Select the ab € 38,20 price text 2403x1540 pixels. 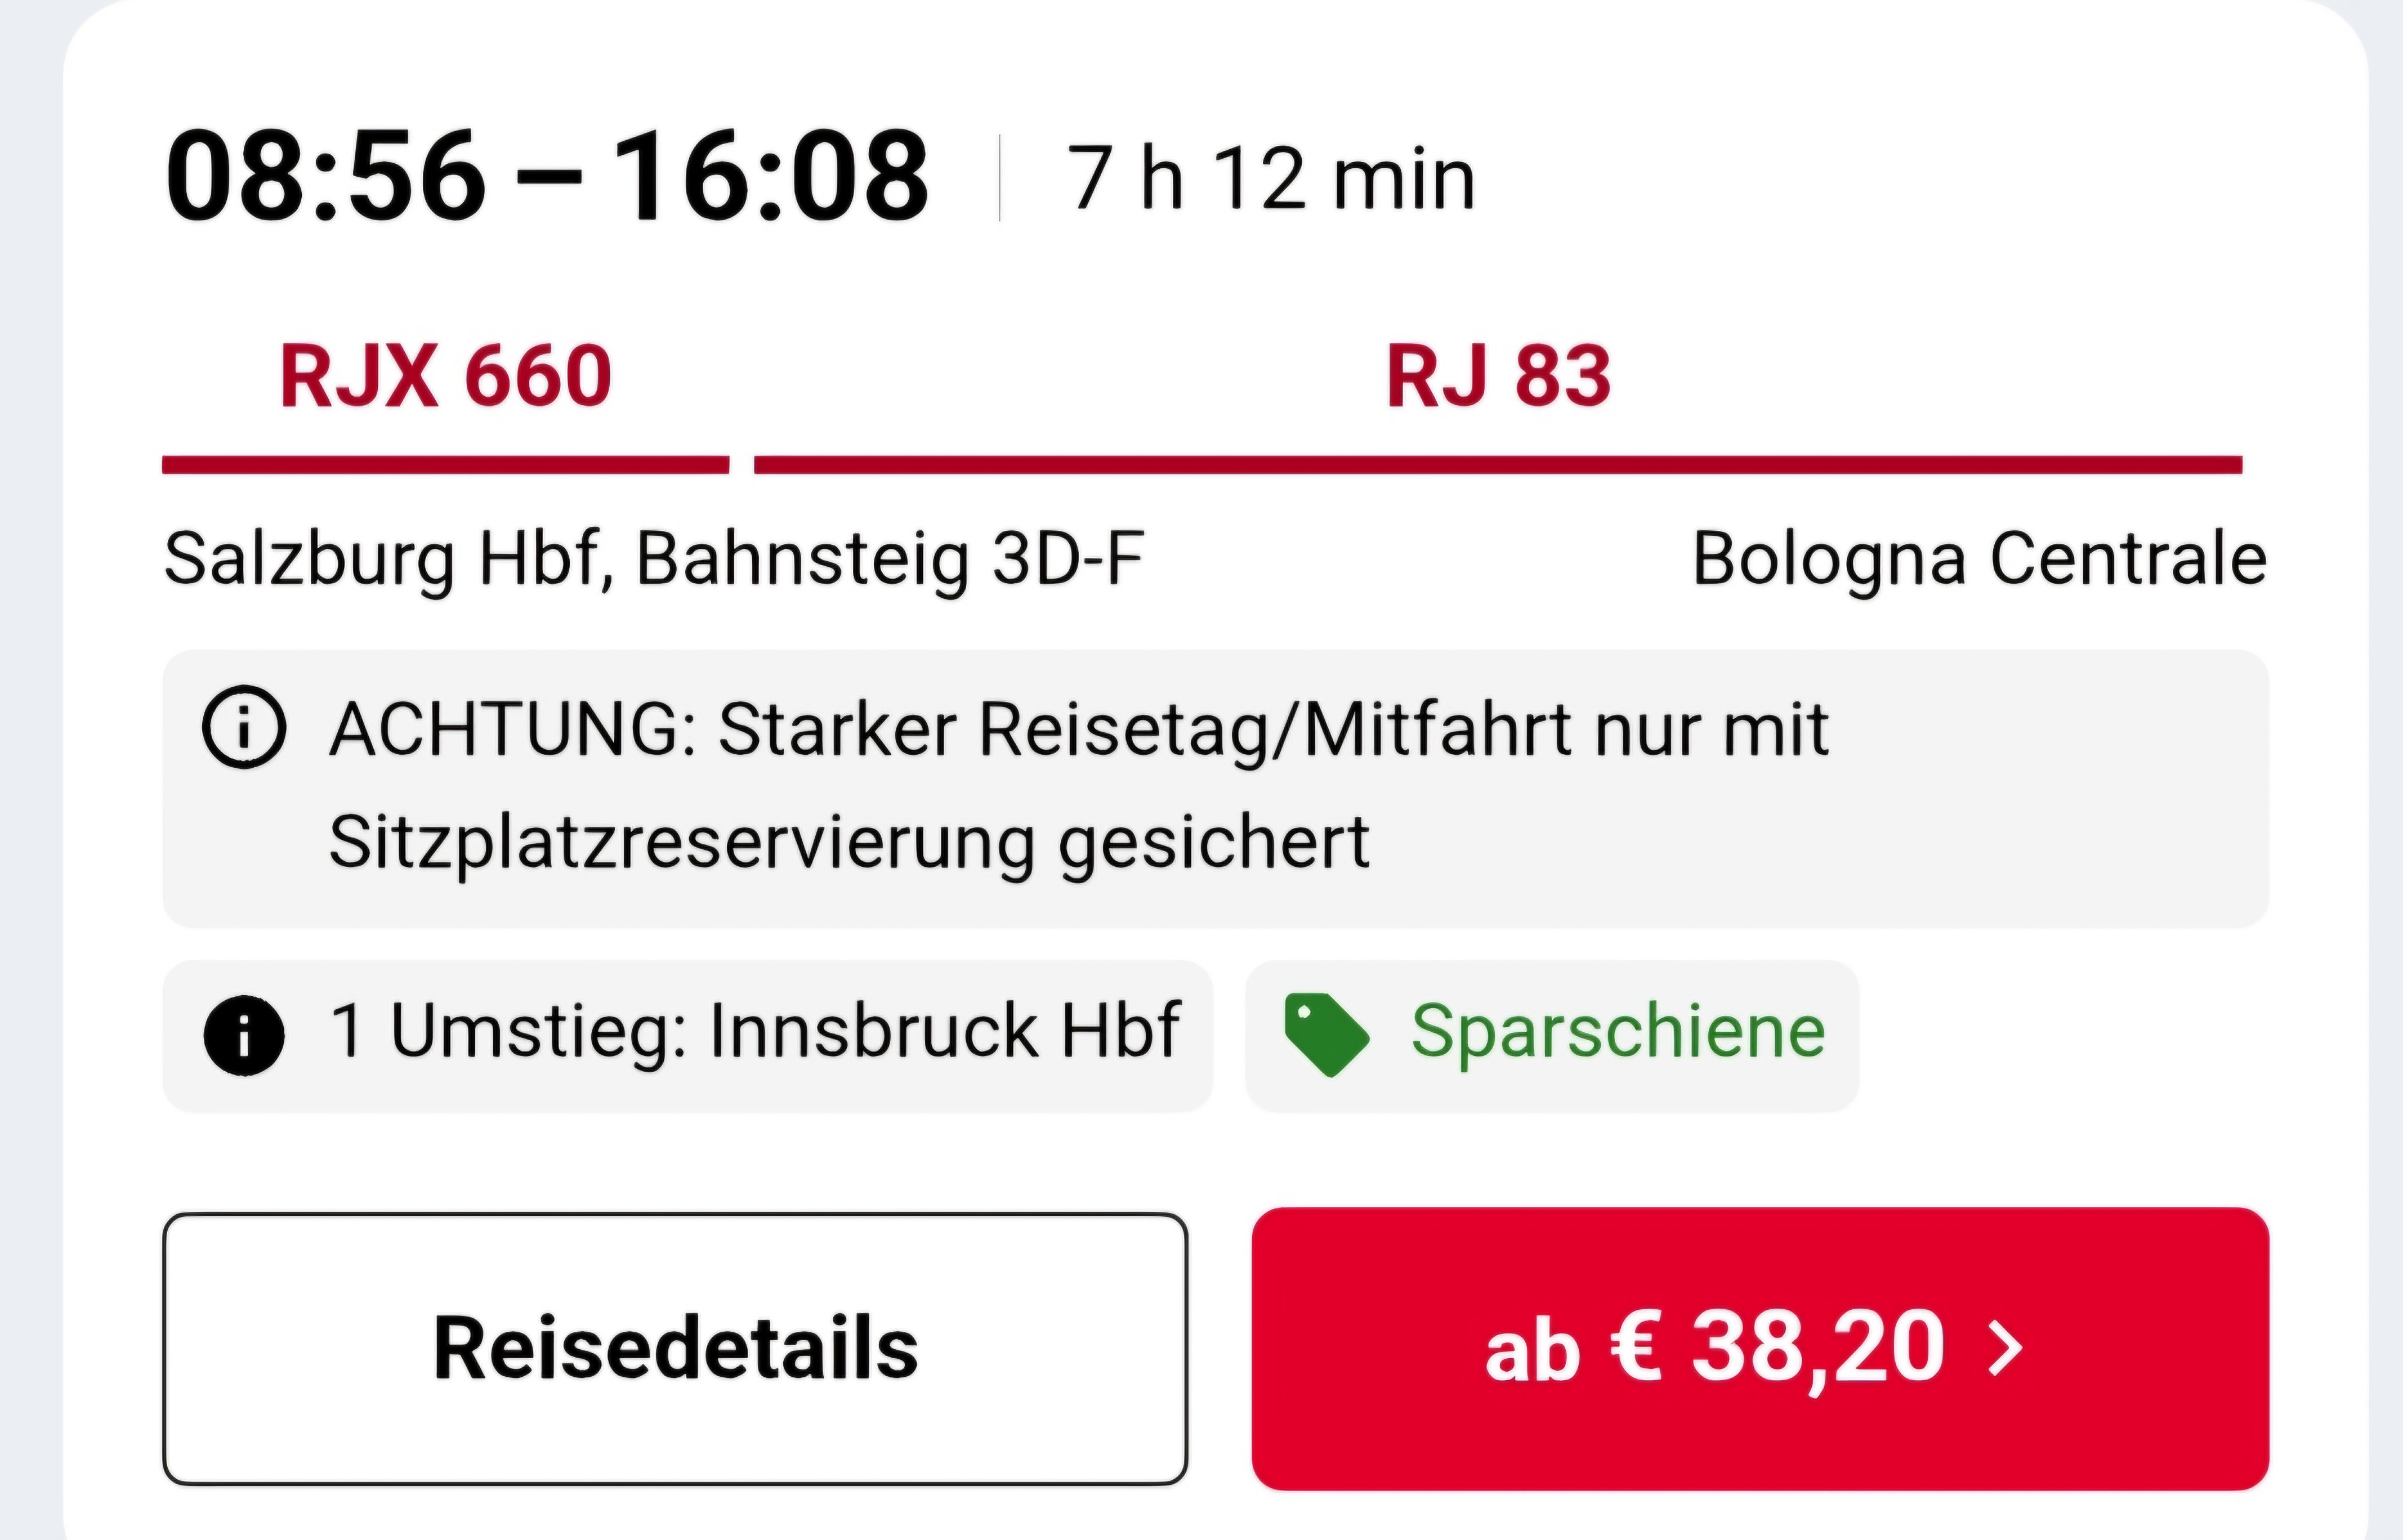pos(1715,1348)
